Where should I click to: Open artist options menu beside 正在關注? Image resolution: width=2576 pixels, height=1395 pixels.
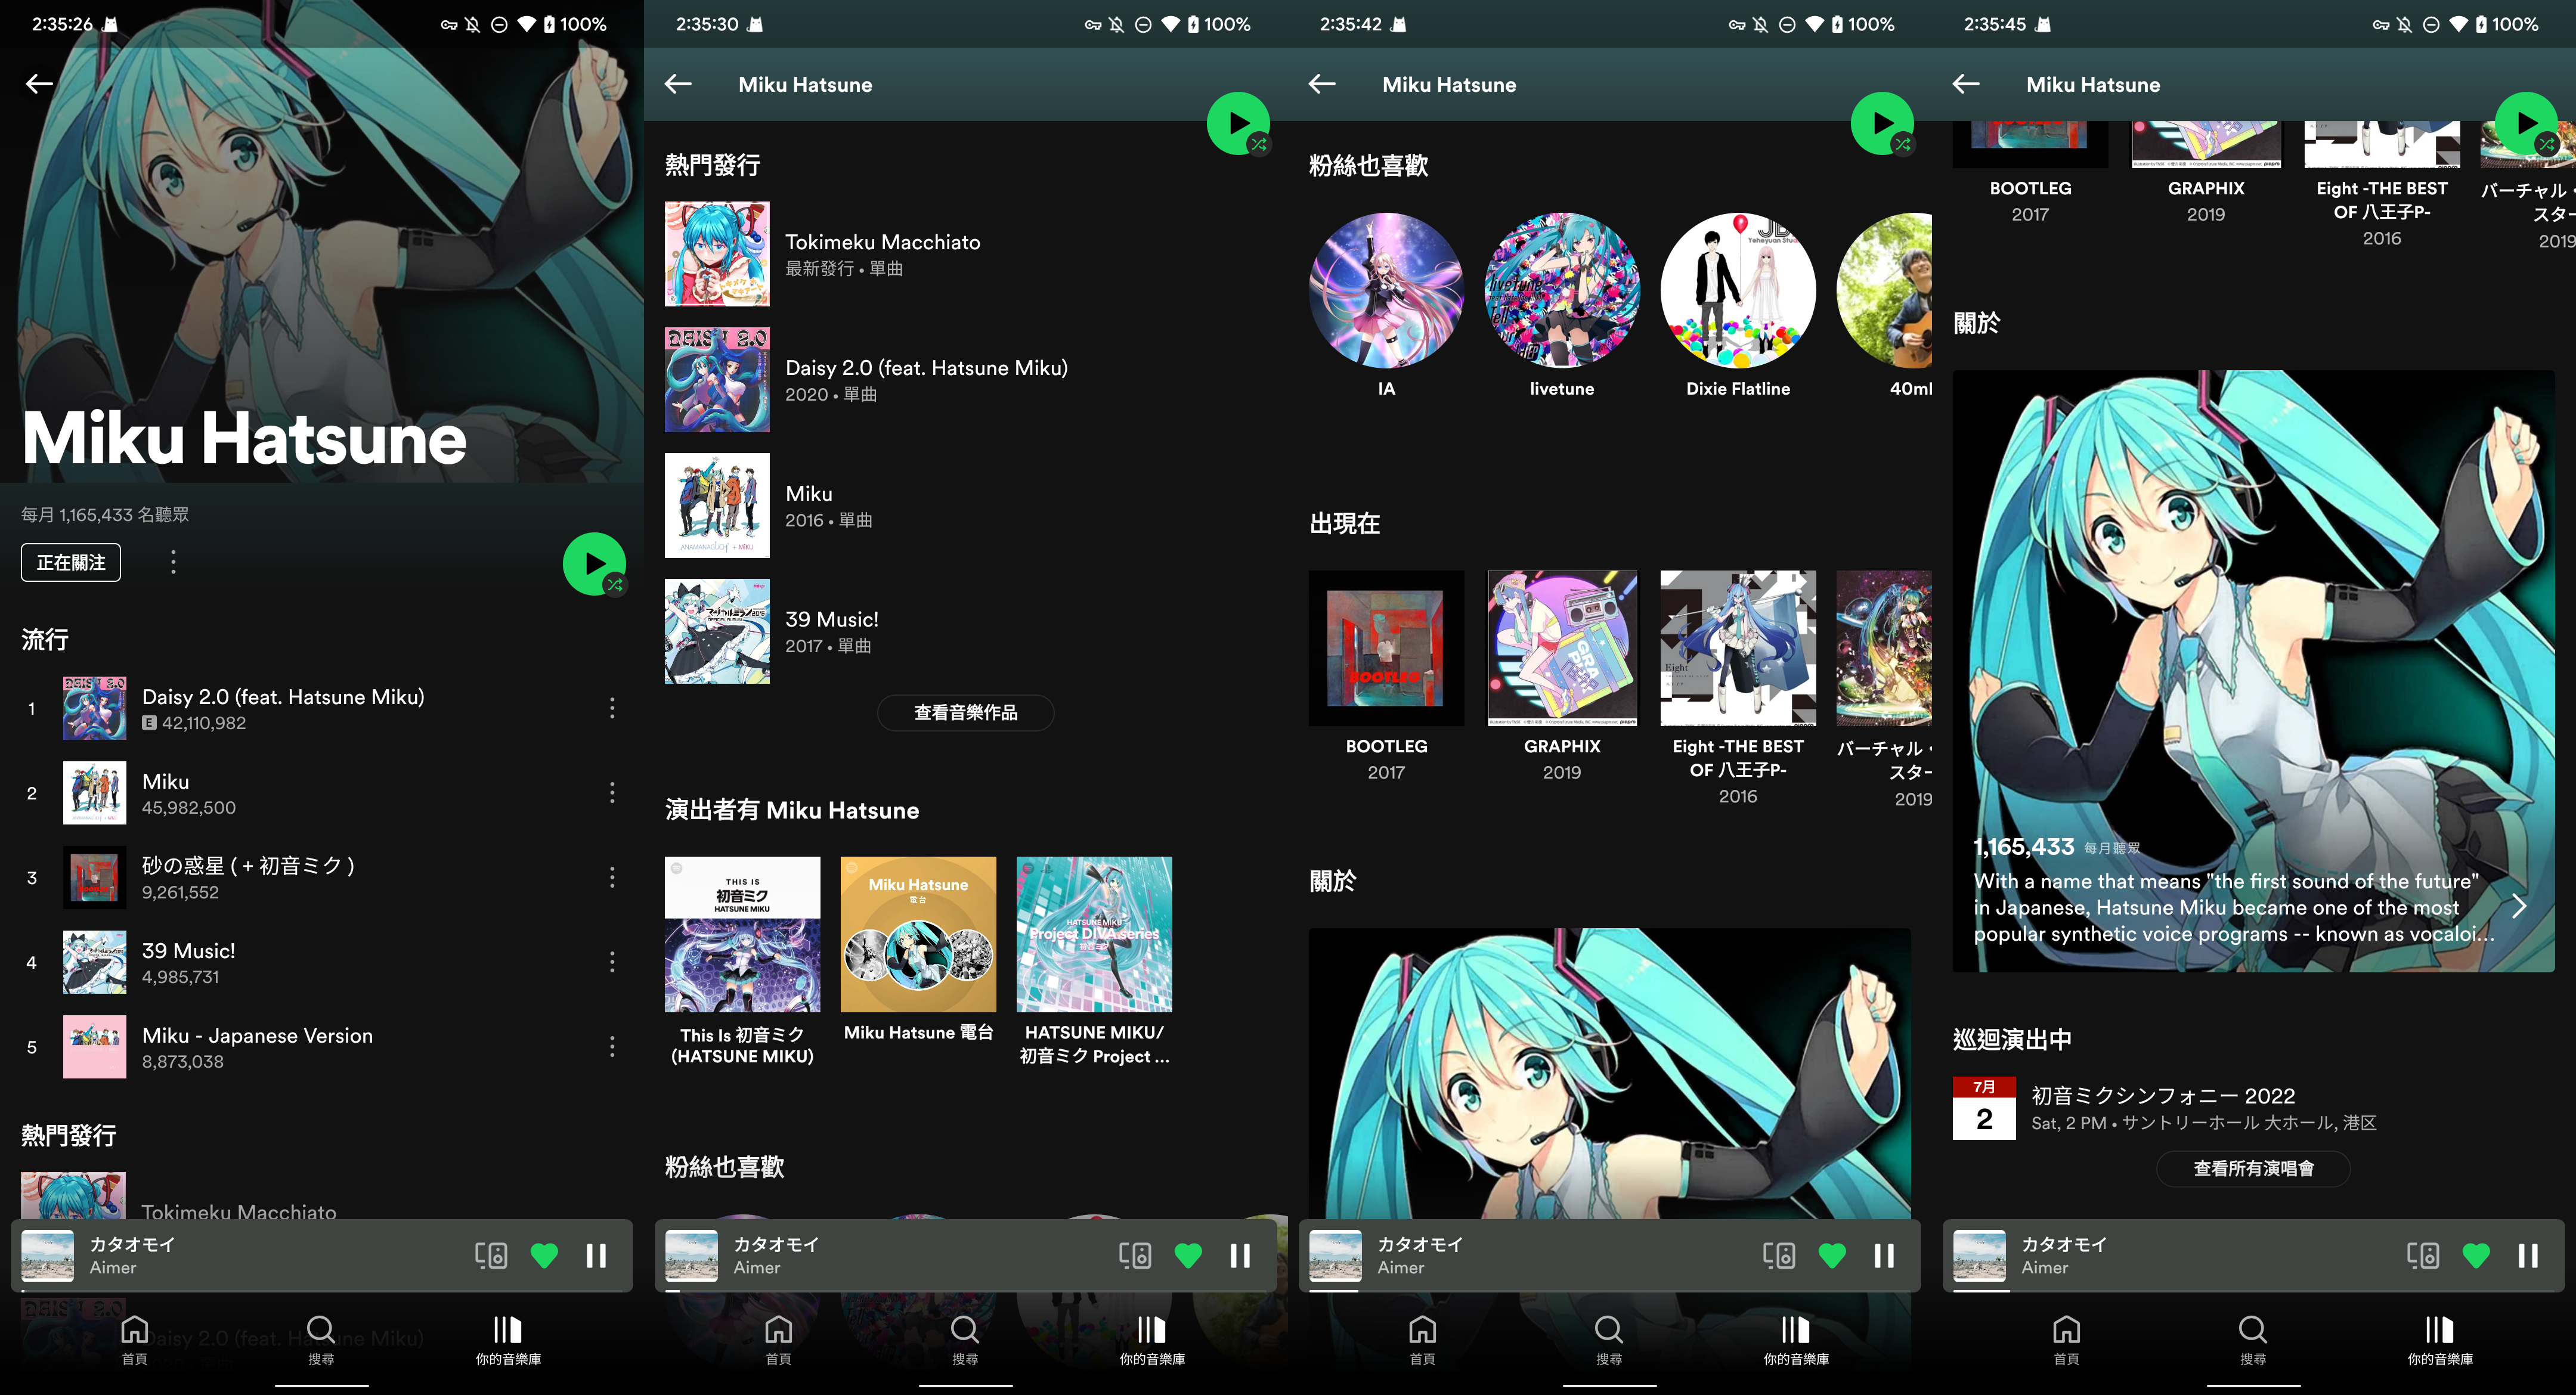coord(173,562)
